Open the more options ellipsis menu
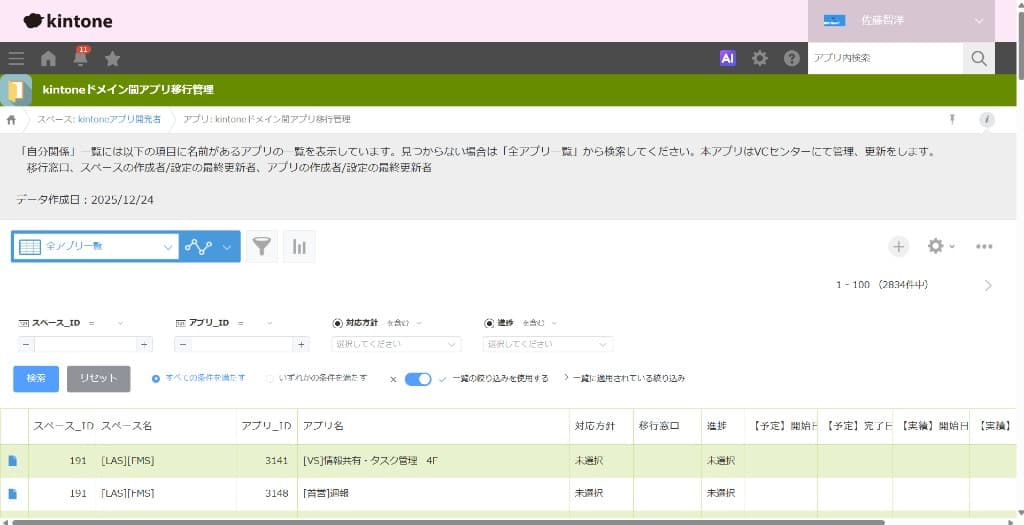 pyautogui.click(x=984, y=246)
